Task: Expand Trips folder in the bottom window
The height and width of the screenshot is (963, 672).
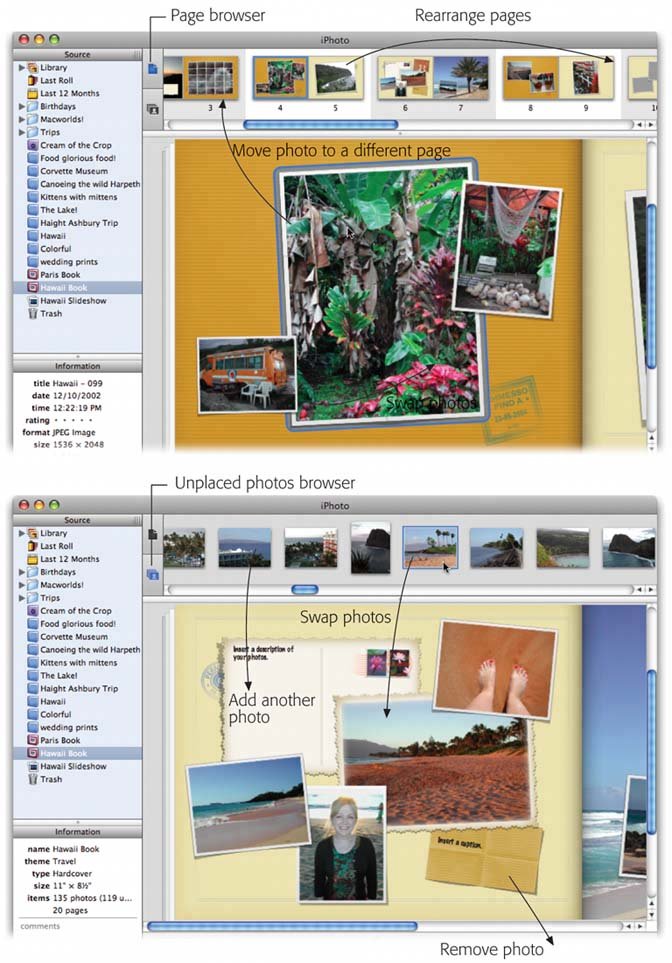Action: tap(21, 598)
